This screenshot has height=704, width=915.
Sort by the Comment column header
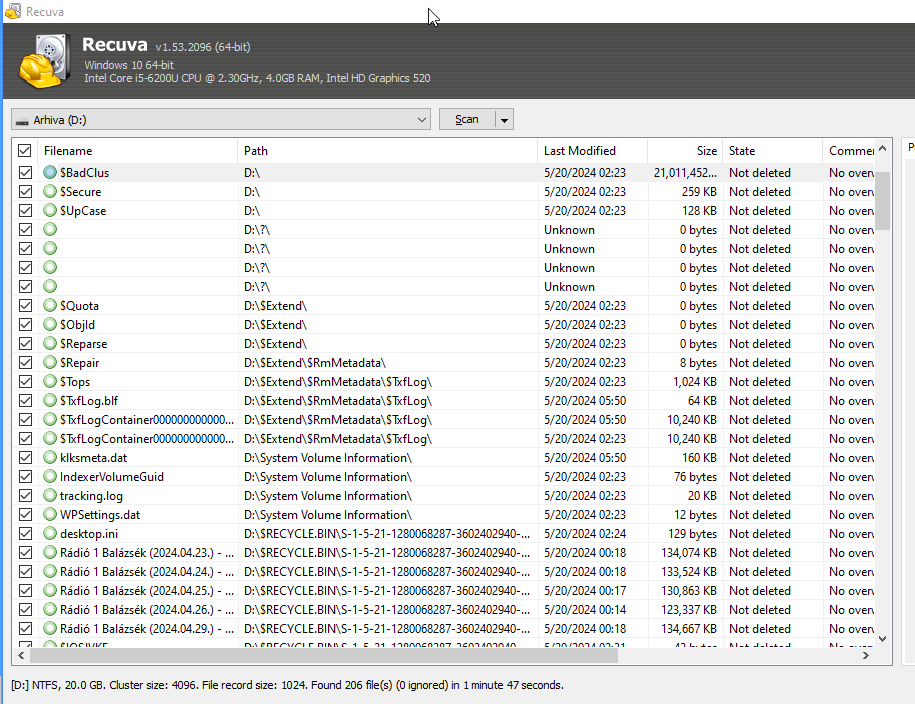[849, 151]
